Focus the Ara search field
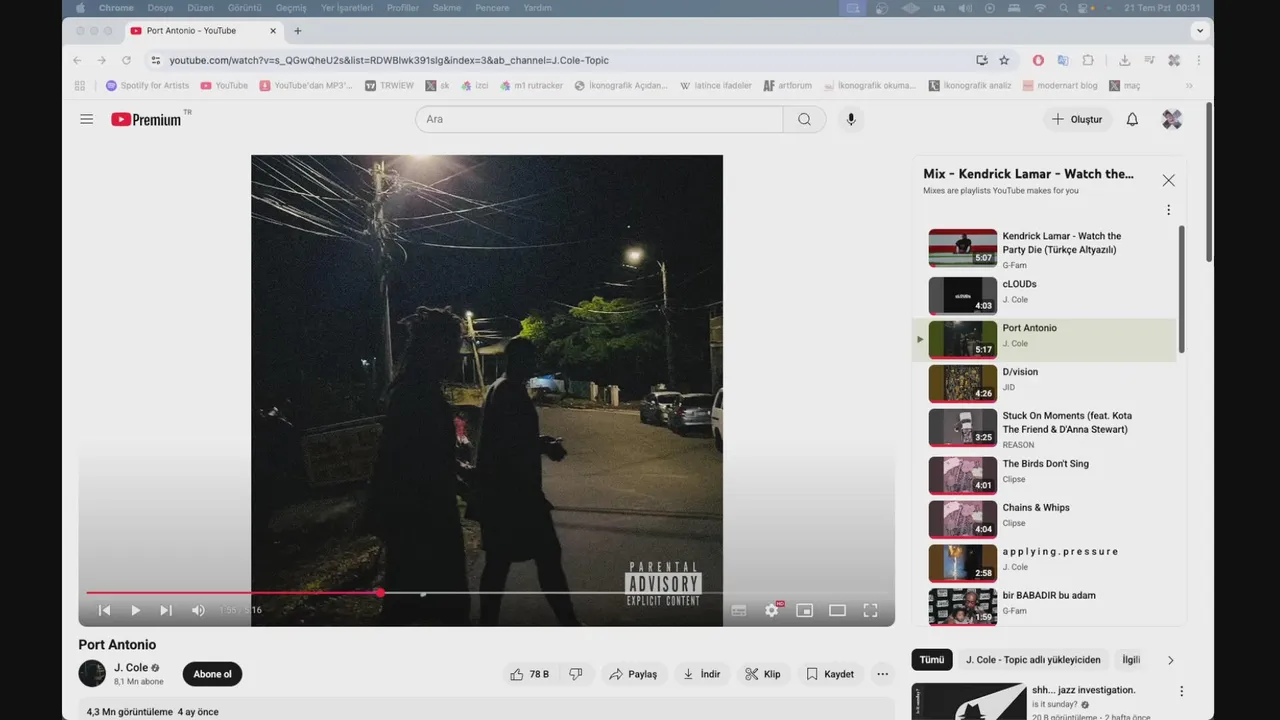The height and width of the screenshot is (720, 1280). (x=600, y=119)
